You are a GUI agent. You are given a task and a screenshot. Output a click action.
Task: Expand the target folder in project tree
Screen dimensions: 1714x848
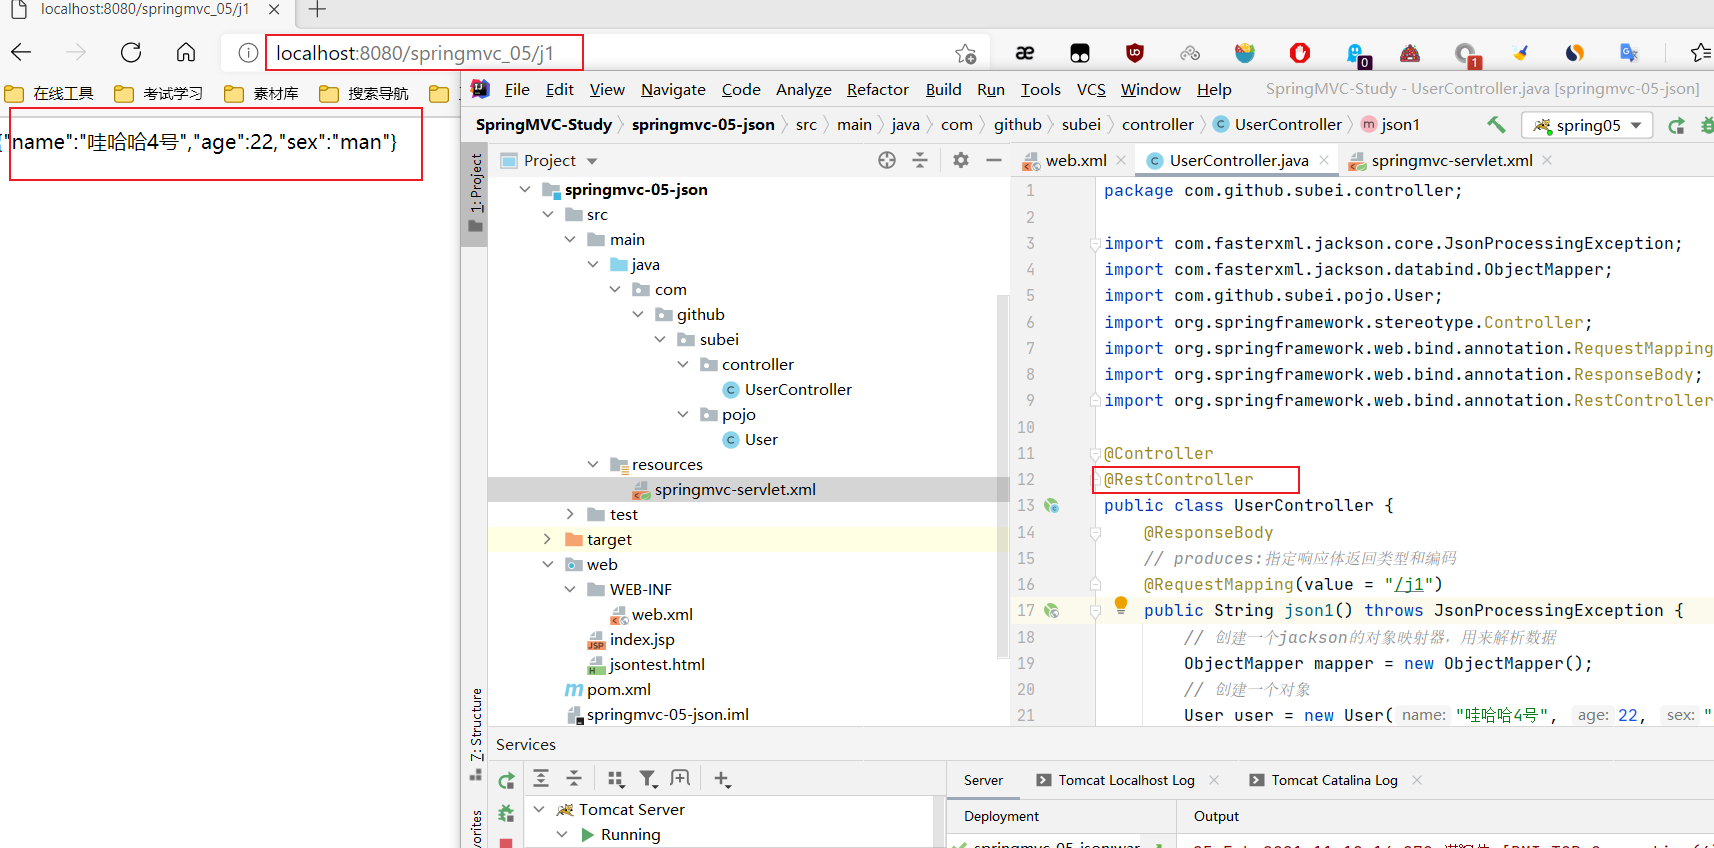547,539
